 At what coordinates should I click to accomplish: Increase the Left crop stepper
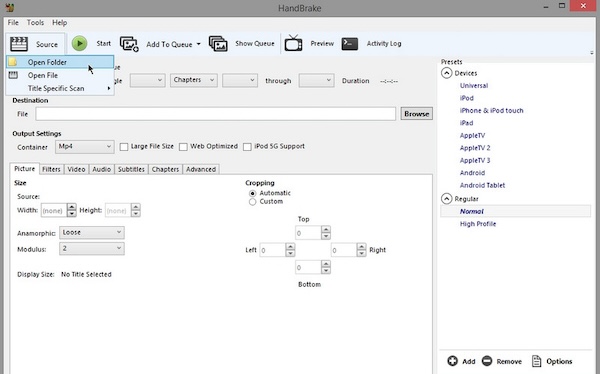pyautogui.click(x=290, y=247)
